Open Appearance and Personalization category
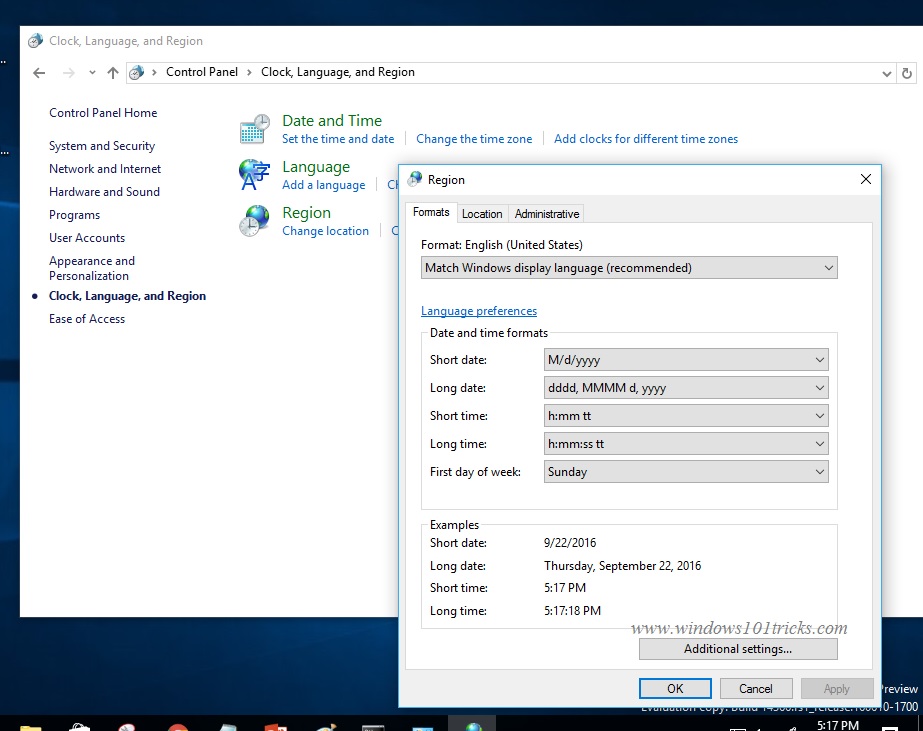The height and width of the screenshot is (731, 923). (92, 268)
